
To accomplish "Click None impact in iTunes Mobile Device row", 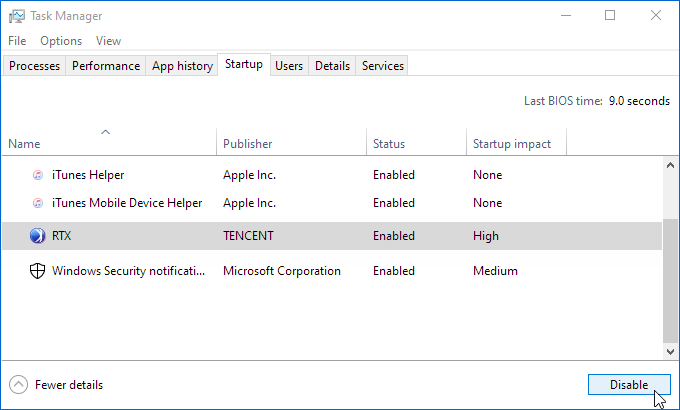I will tap(487, 203).
